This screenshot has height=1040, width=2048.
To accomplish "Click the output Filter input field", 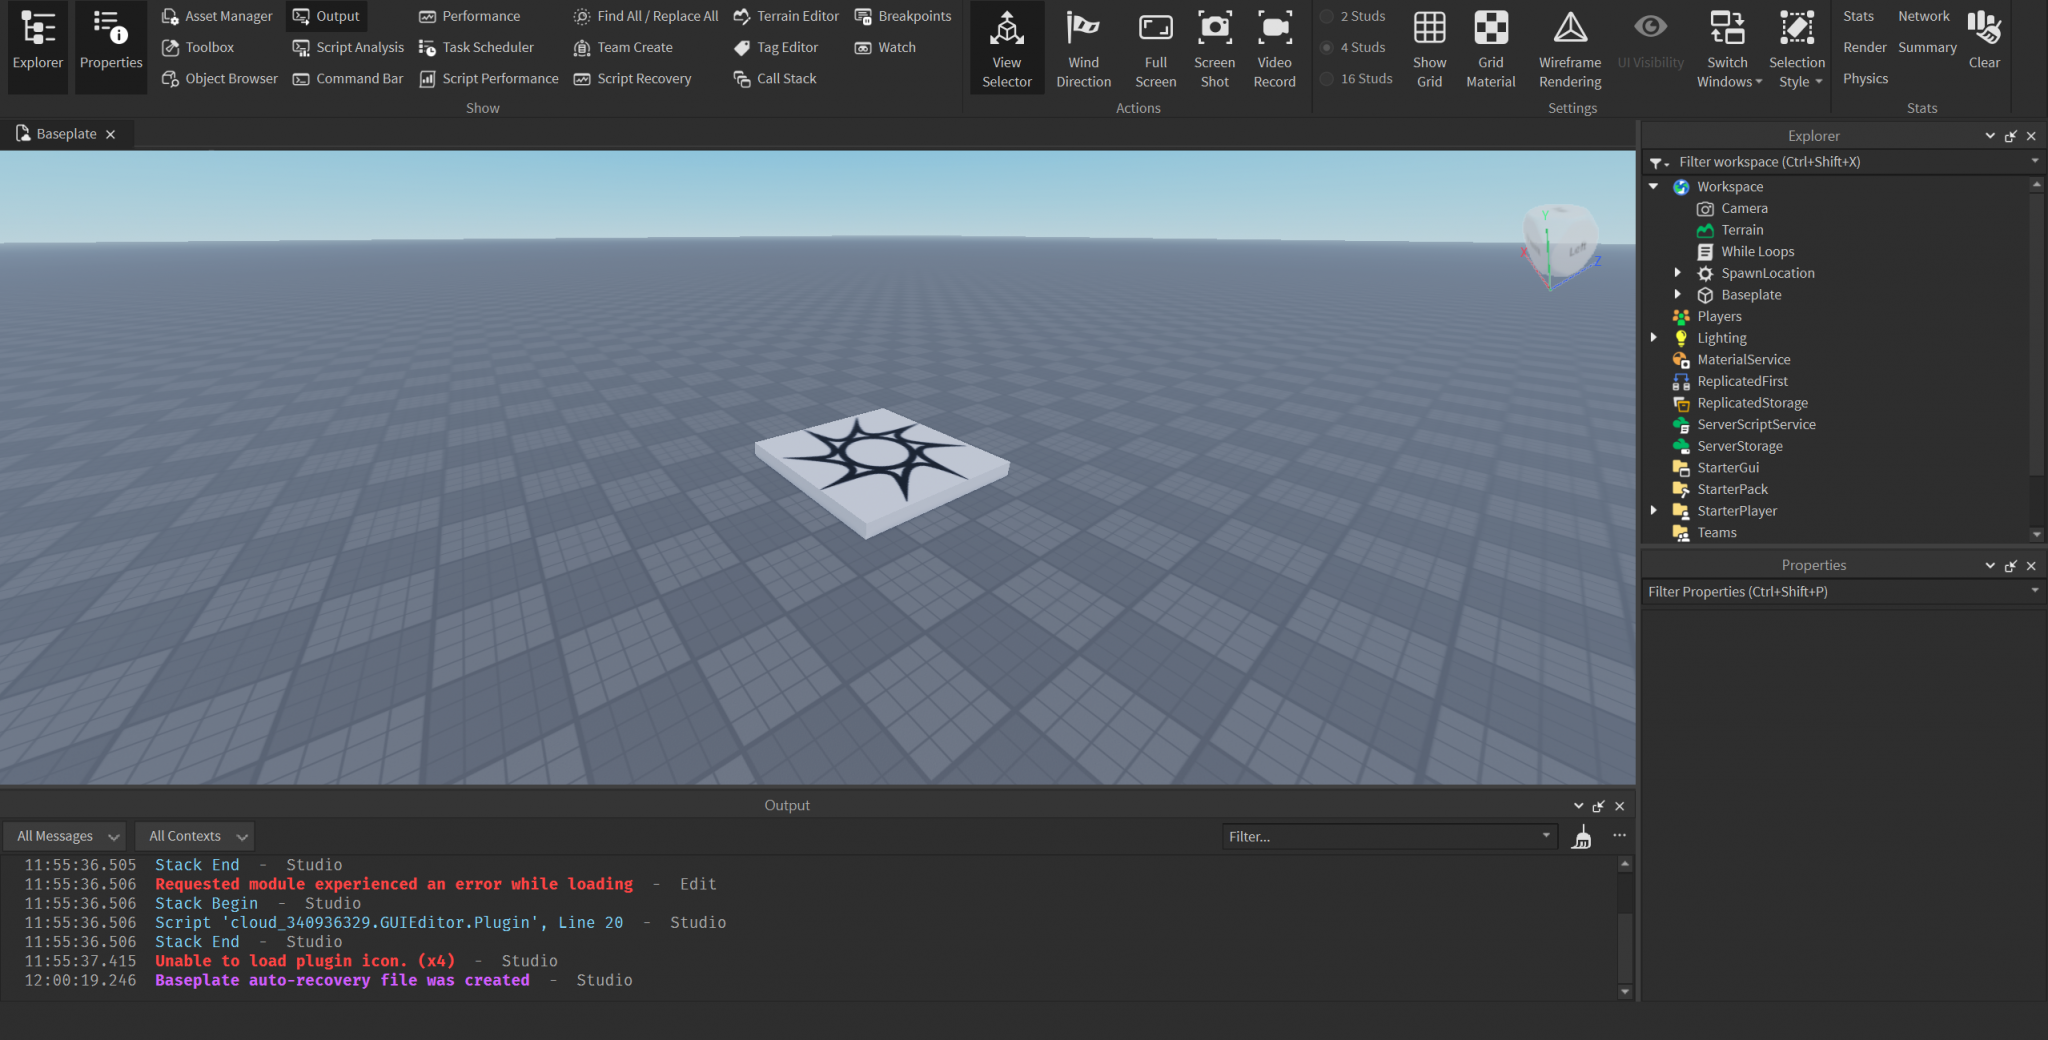I will tap(1380, 836).
